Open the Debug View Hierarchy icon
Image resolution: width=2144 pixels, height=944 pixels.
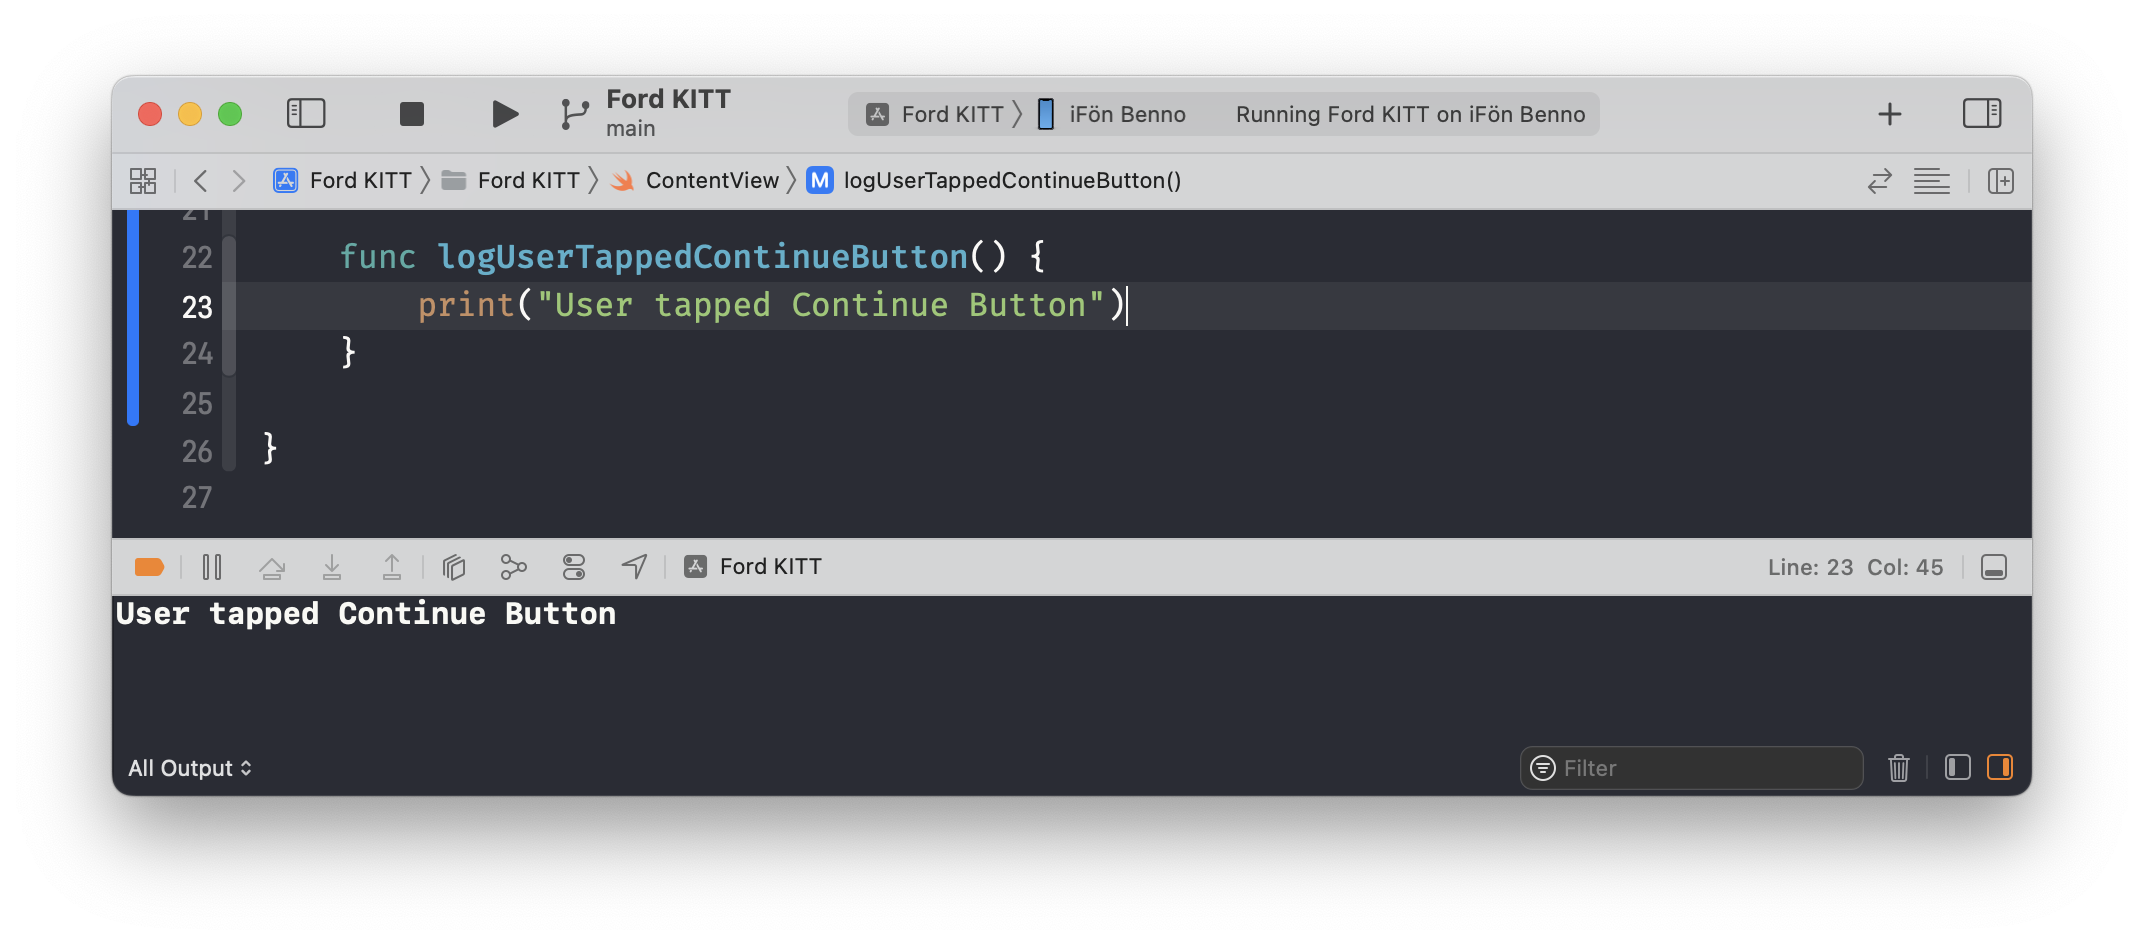pos(454,568)
